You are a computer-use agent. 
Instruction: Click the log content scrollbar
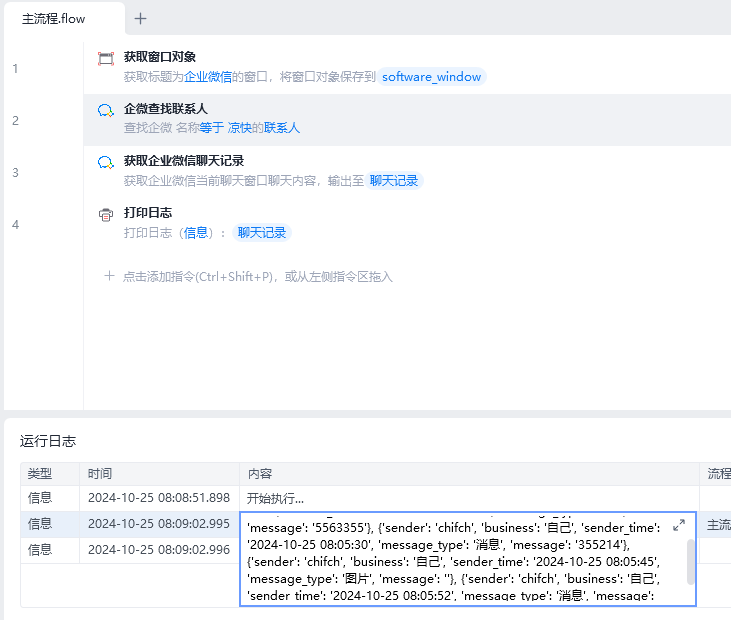pyautogui.click(x=690, y=562)
